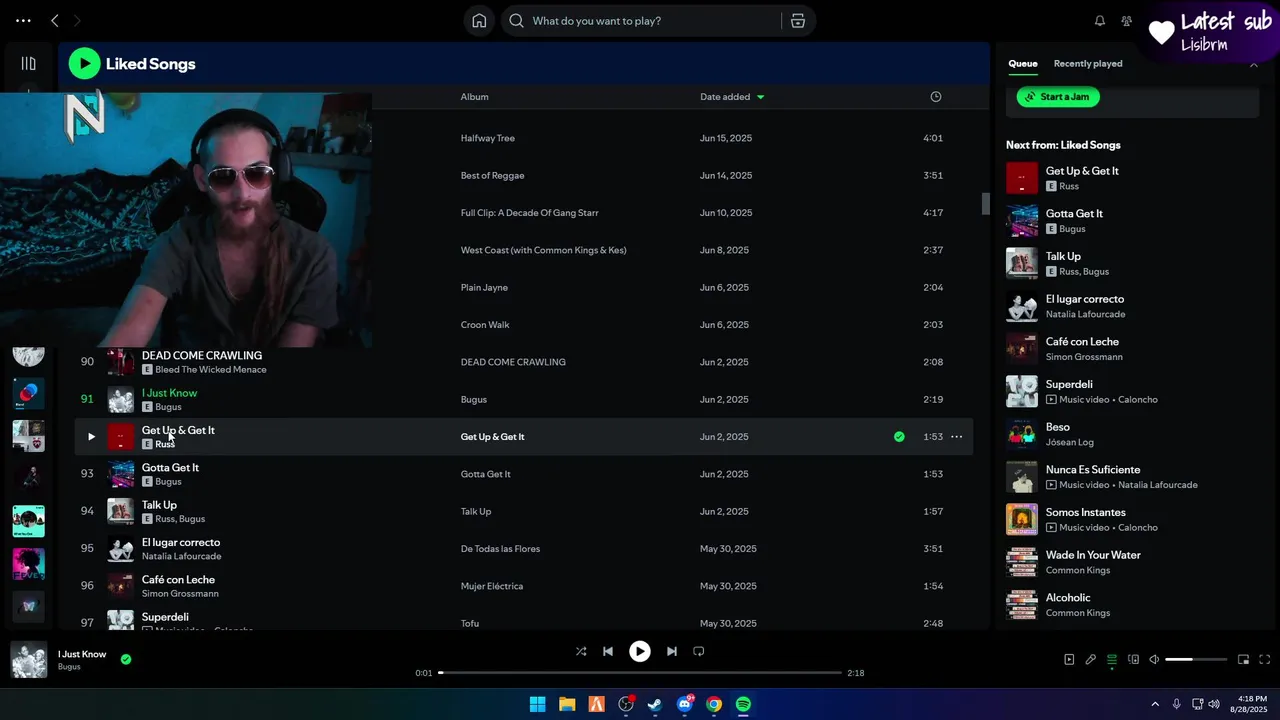Click the Start a Jam button

[1058, 97]
